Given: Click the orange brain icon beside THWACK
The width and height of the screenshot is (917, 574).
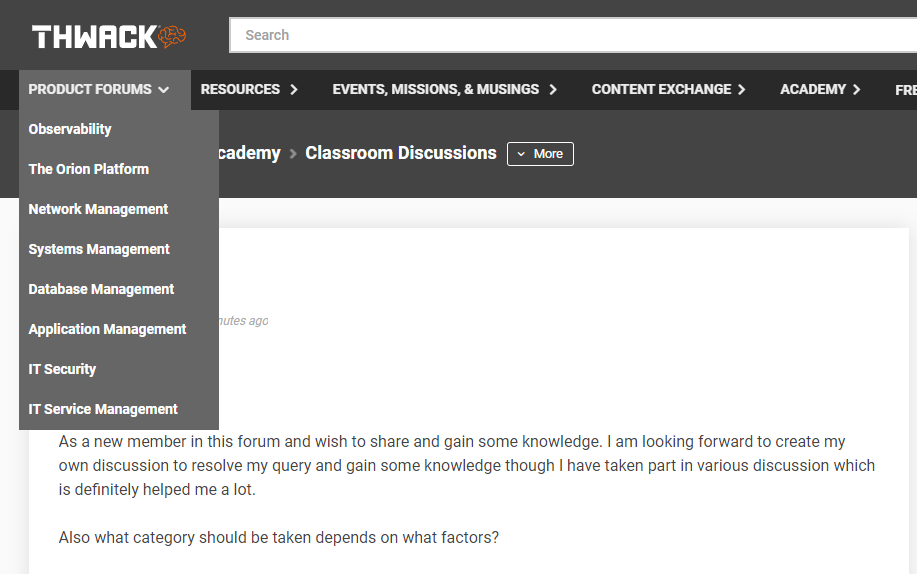Looking at the screenshot, I should pos(172,36).
